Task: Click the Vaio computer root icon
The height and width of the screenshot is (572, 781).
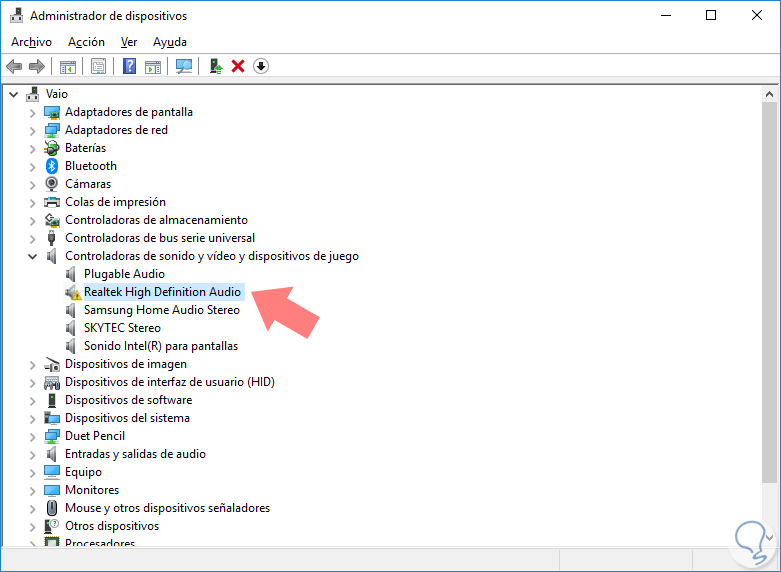Action: 33,94
